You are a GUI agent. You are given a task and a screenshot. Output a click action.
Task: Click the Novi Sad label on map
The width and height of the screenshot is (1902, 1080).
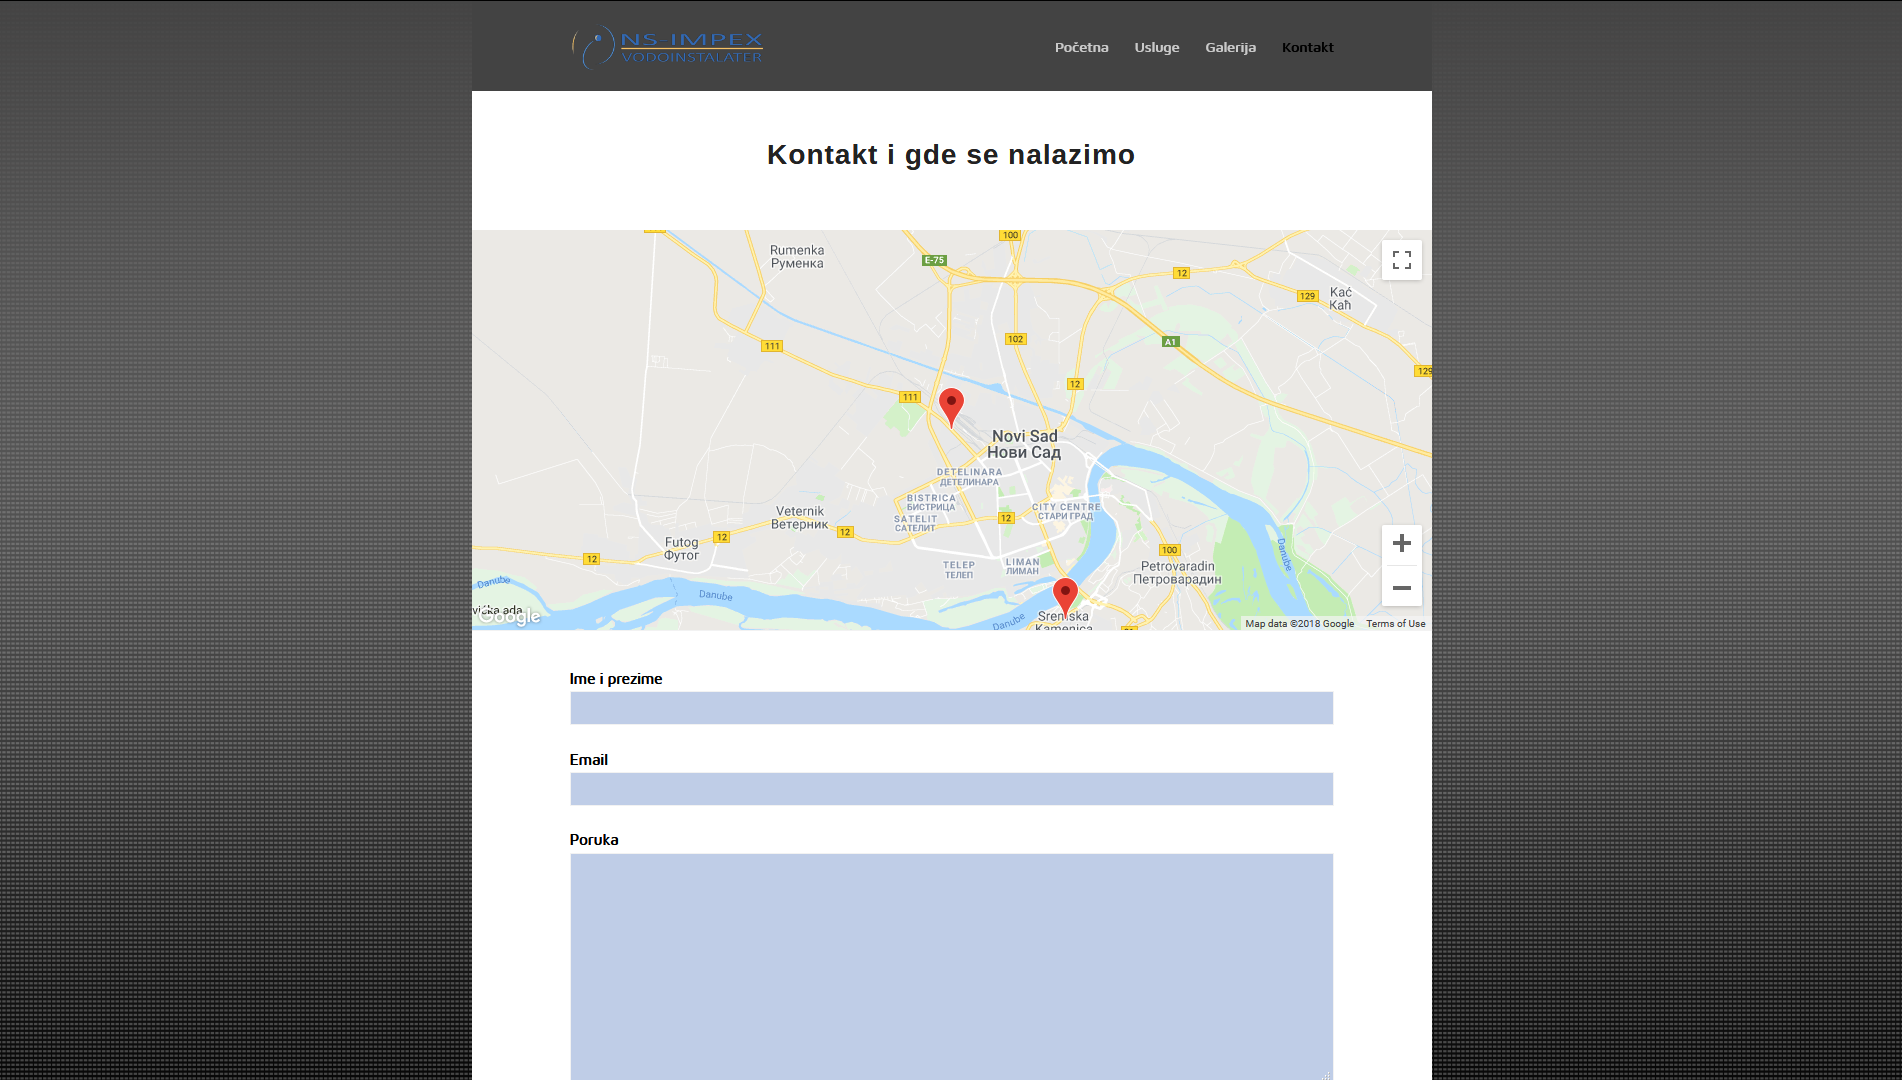pyautogui.click(x=1024, y=444)
